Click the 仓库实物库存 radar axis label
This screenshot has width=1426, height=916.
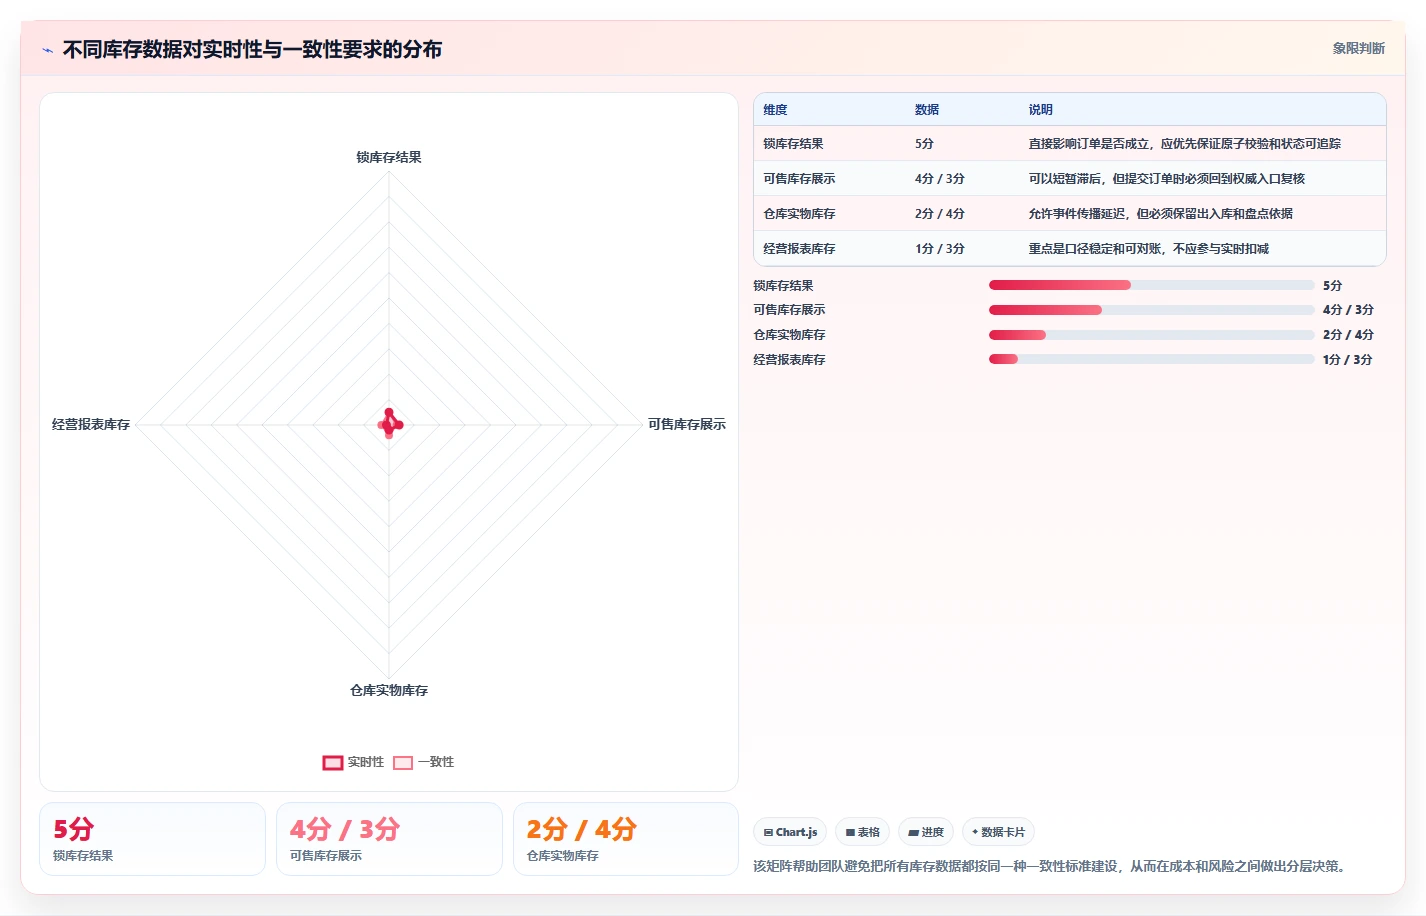(x=389, y=690)
